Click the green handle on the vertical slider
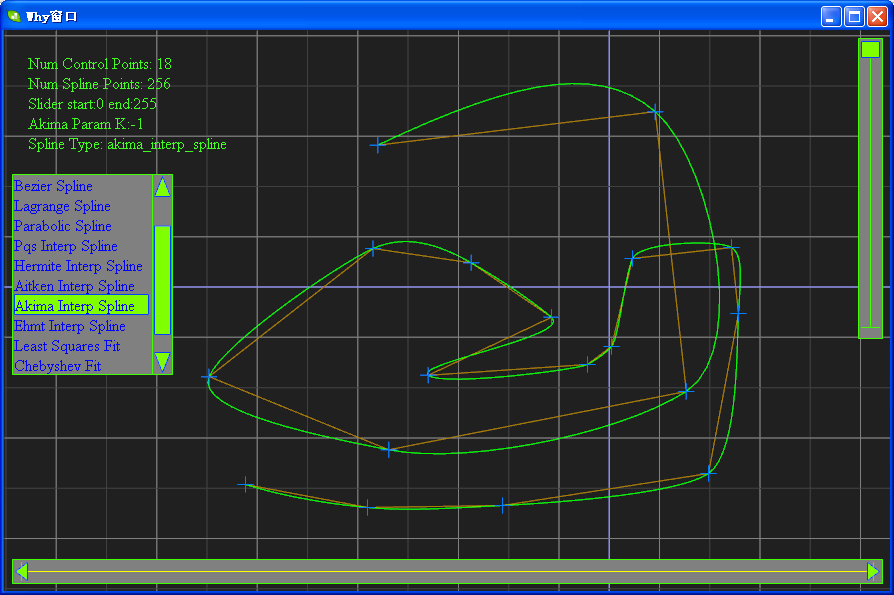Image resolution: width=894 pixels, height=595 pixels. pos(870,49)
